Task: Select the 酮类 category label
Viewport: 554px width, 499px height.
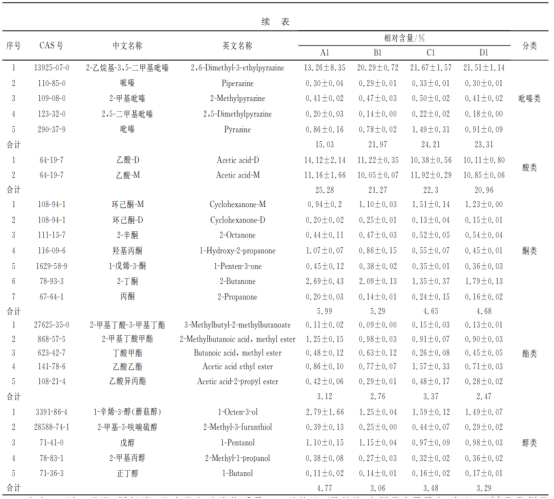Action: pyautogui.click(x=530, y=251)
